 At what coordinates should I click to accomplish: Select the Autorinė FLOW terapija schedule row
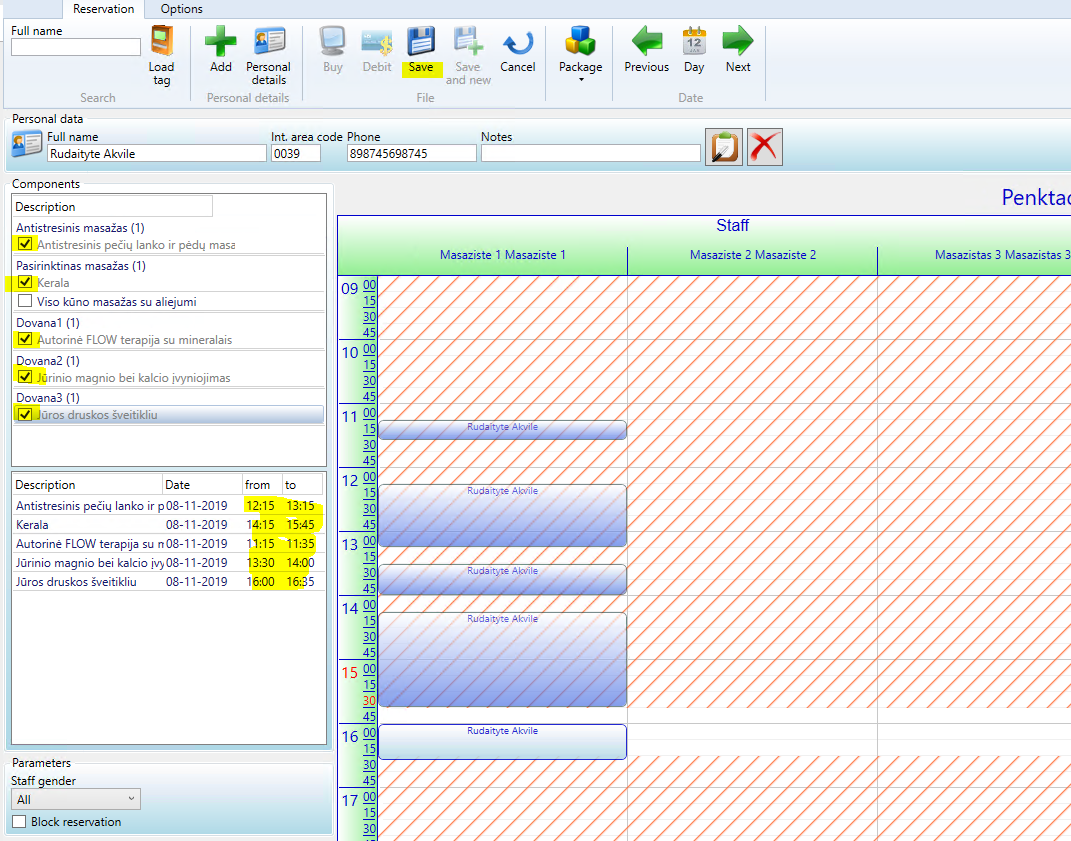[169, 544]
